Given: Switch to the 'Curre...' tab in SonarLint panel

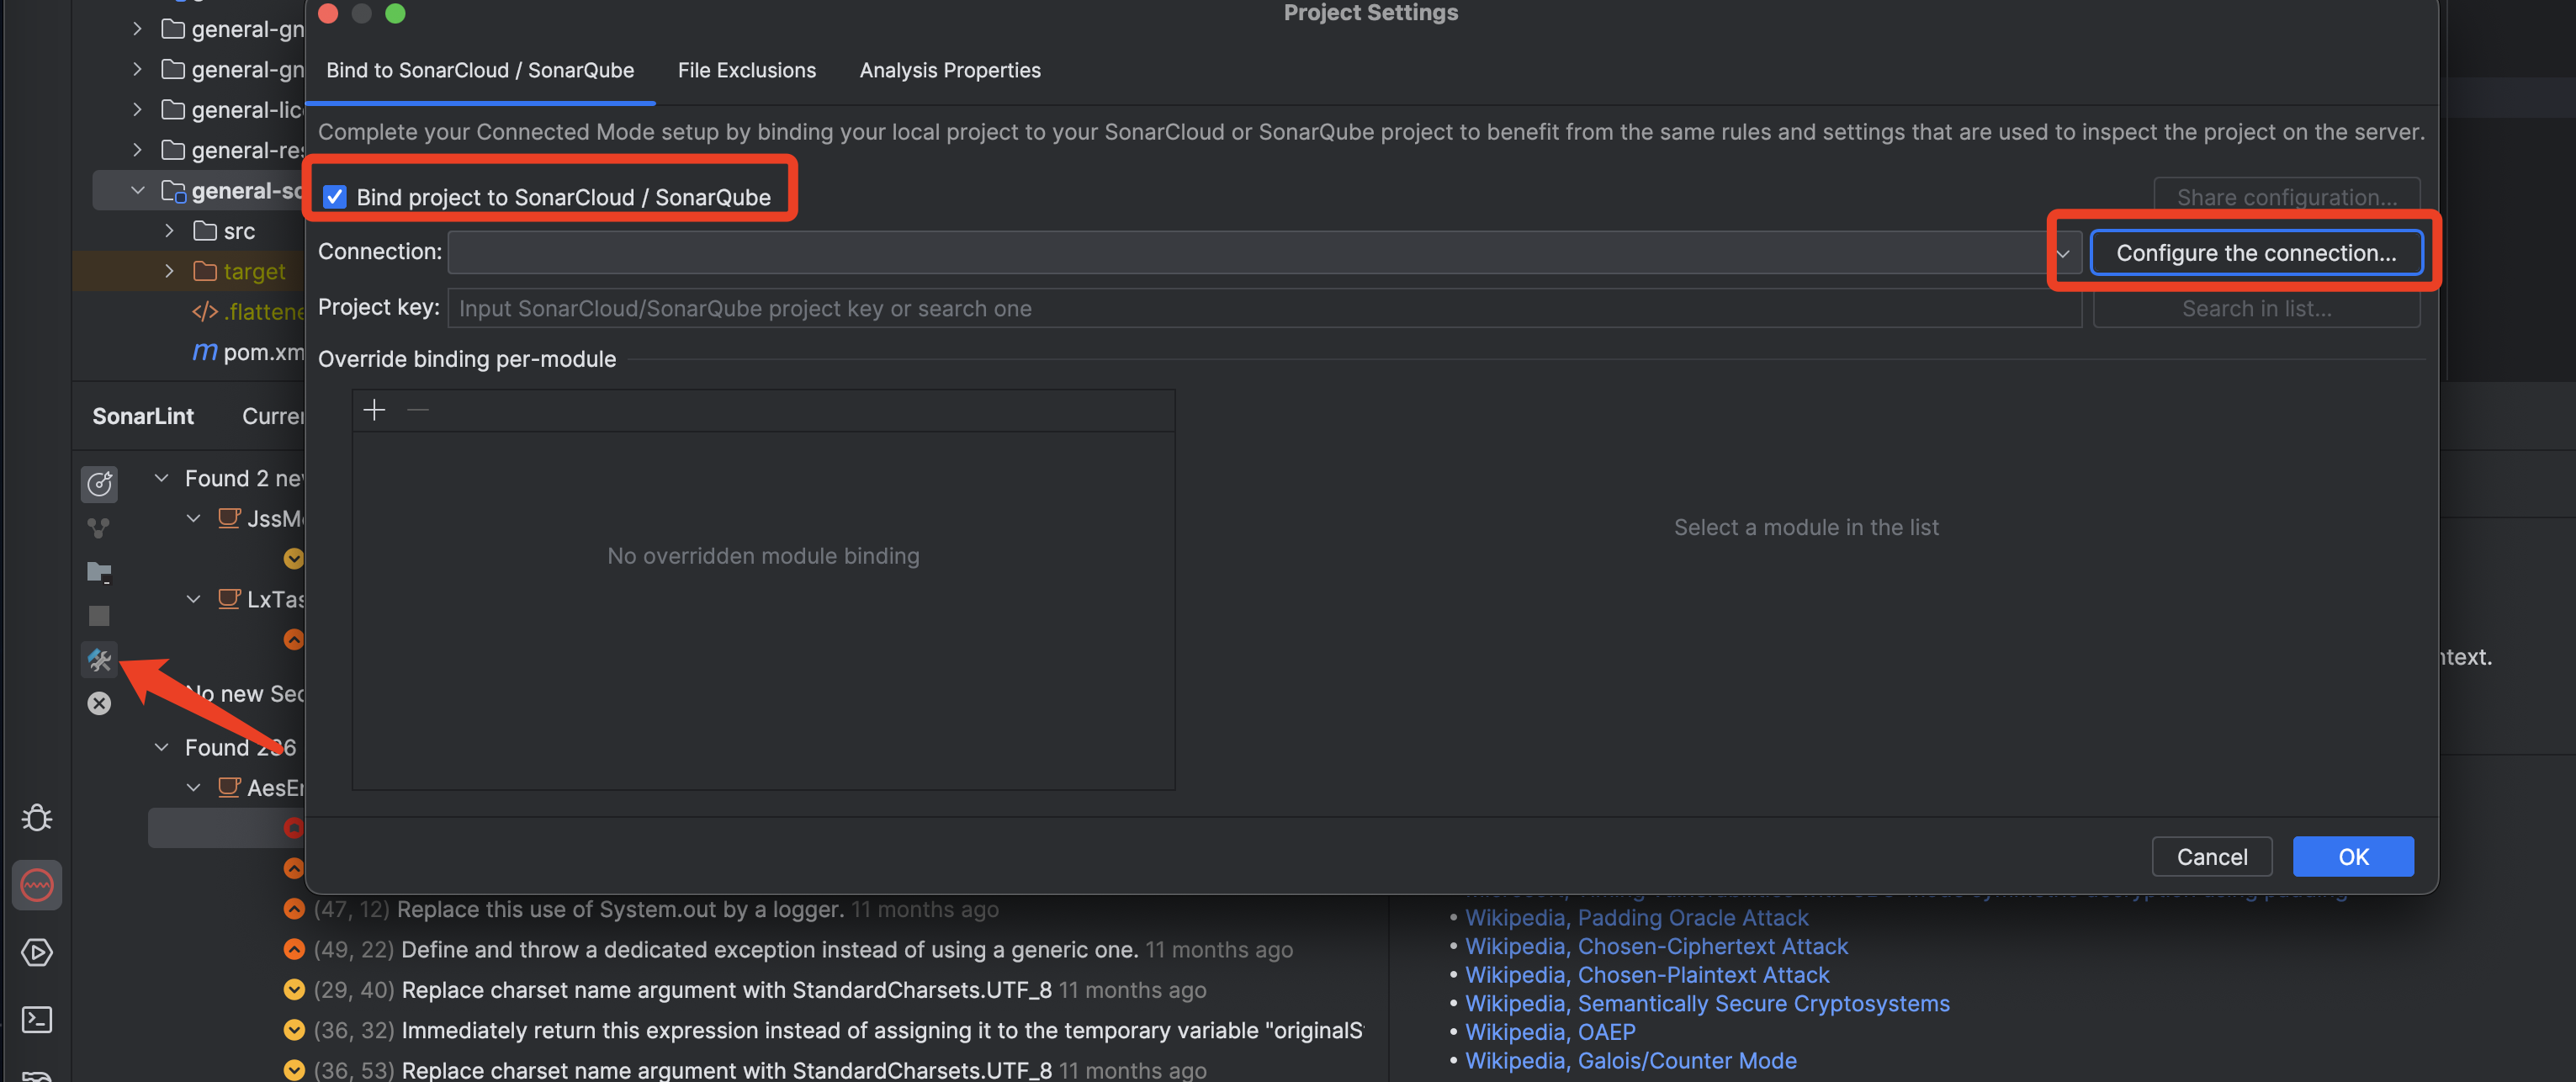Looking at the screenshot, I should point(272,416).
